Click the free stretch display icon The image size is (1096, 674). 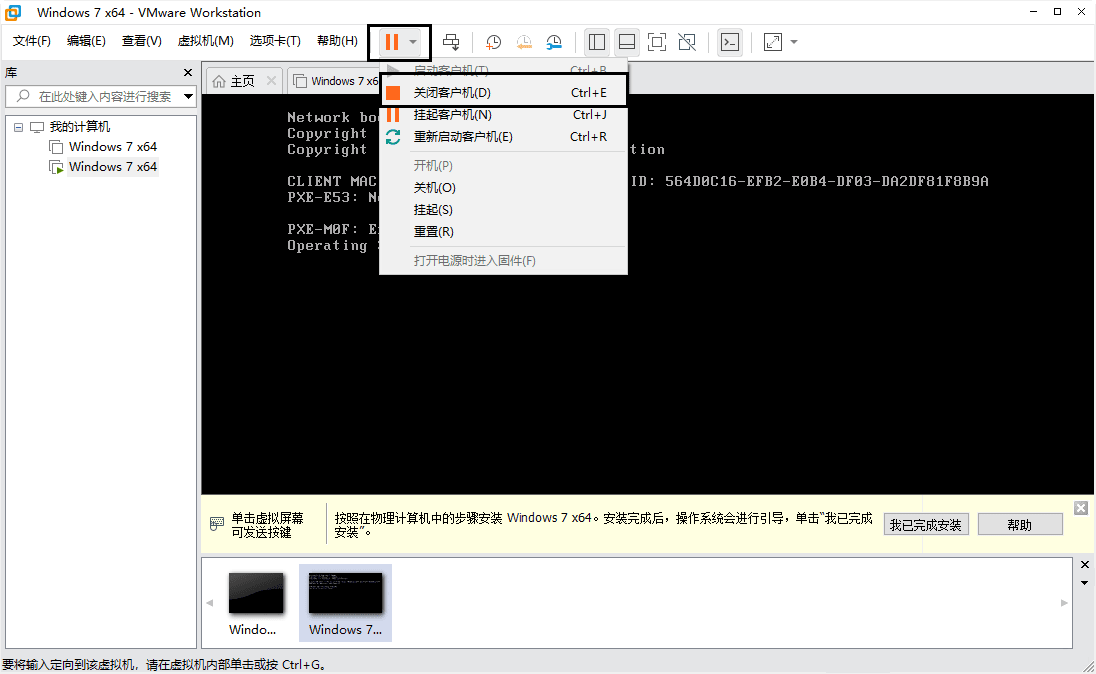pos(772,42)
